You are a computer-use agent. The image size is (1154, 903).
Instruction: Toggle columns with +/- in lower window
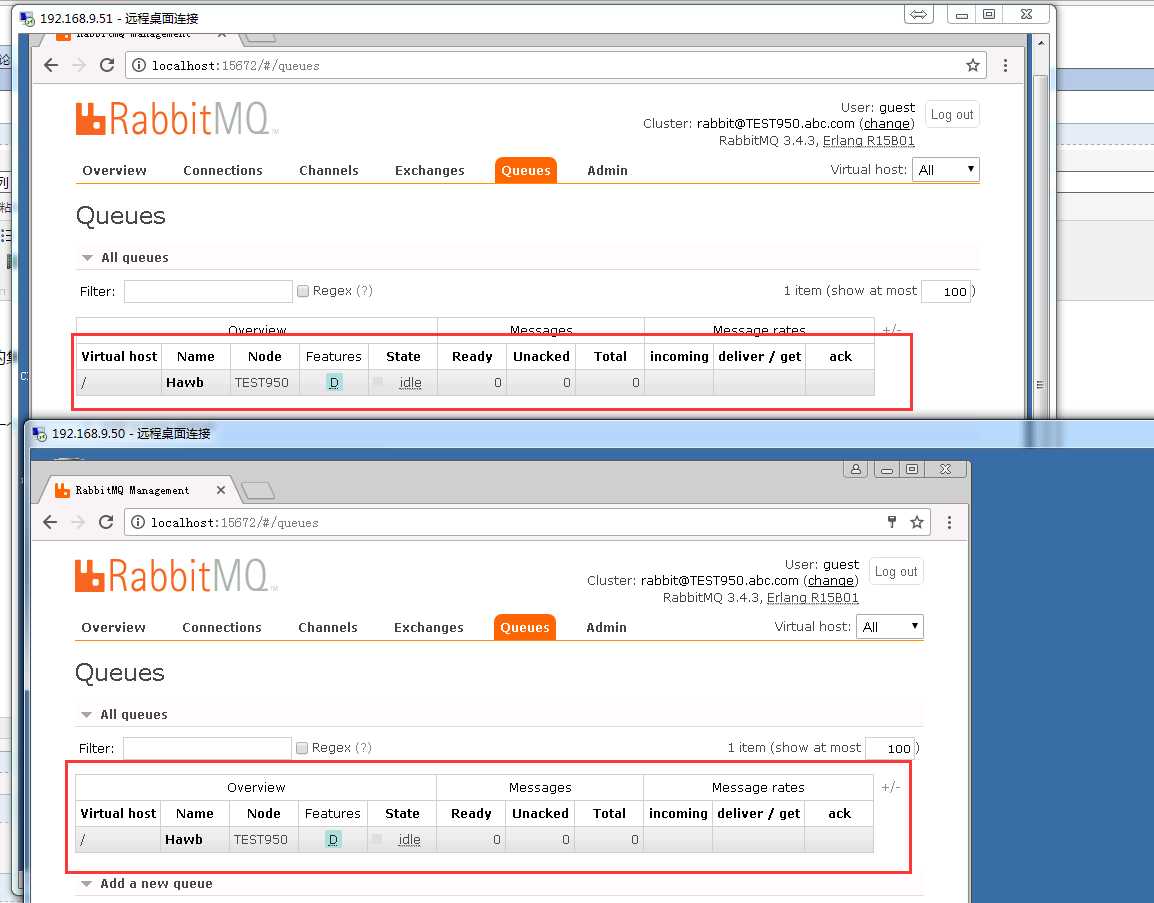(x=891, y=787)
